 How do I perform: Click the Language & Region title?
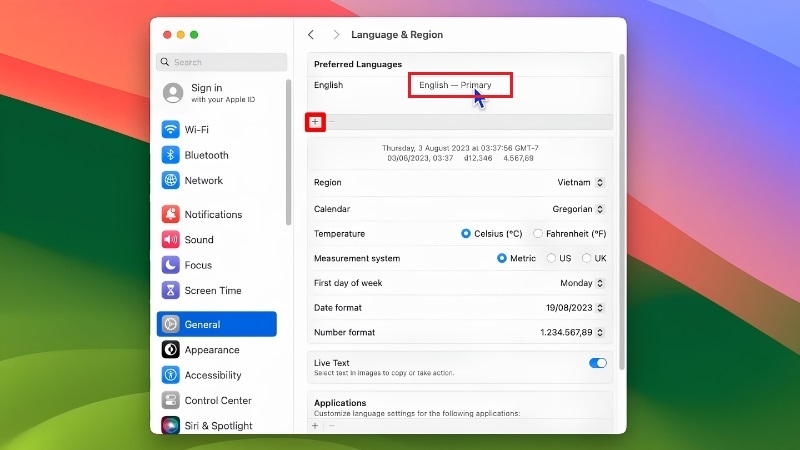pos(397,35)
